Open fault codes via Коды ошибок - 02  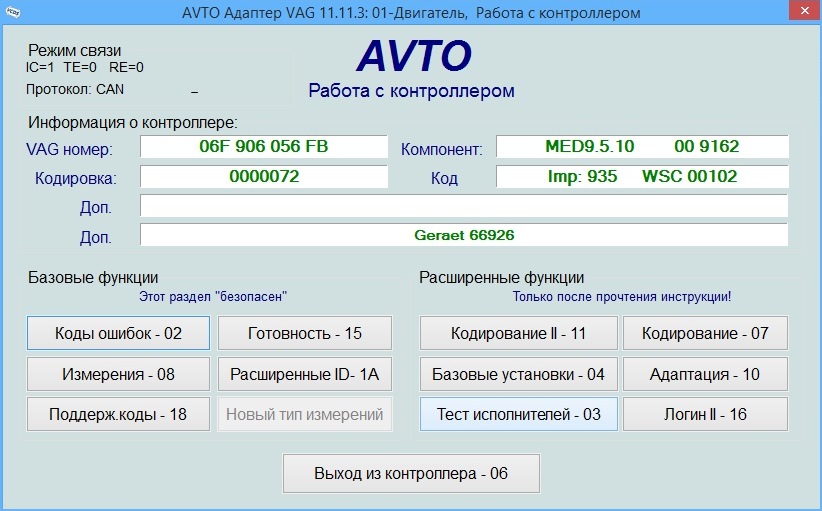118,333
